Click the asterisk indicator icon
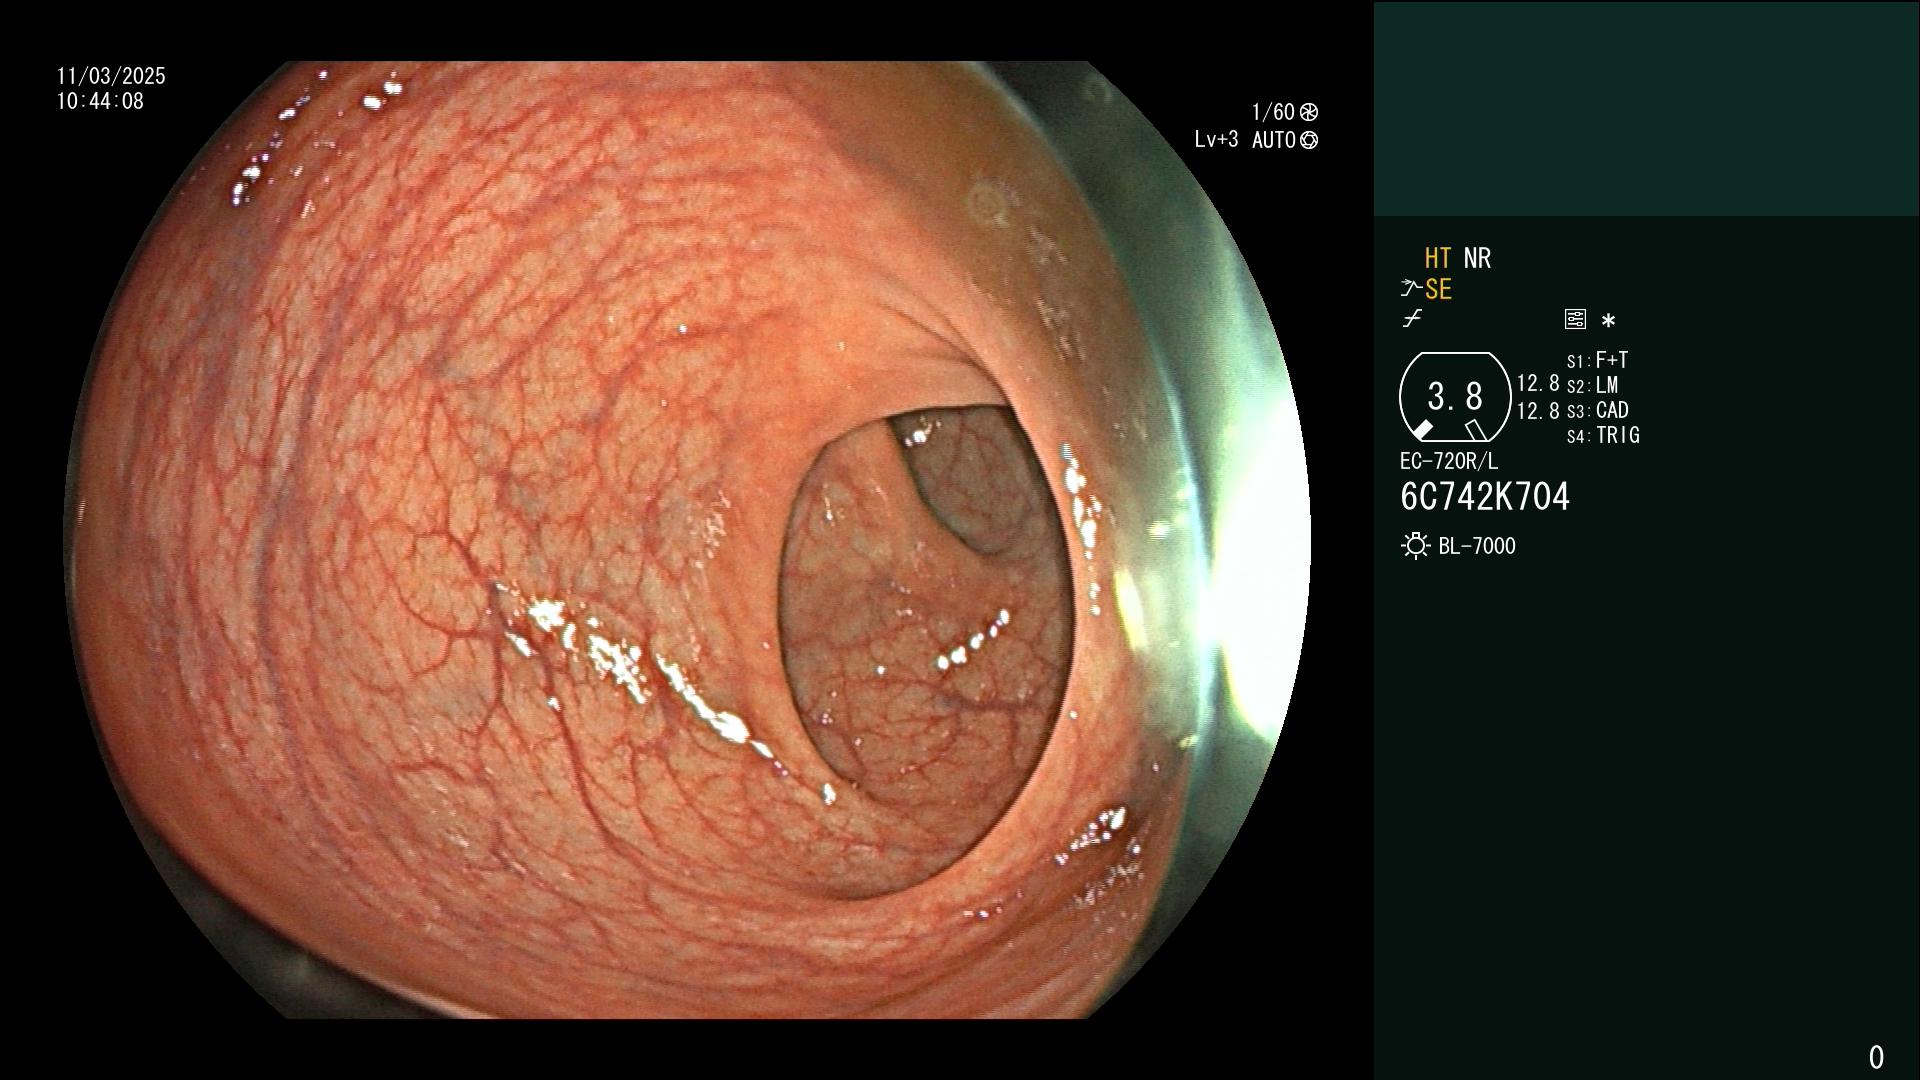The height and width of the screenshot is (1080, 1920). point(1608,321)
